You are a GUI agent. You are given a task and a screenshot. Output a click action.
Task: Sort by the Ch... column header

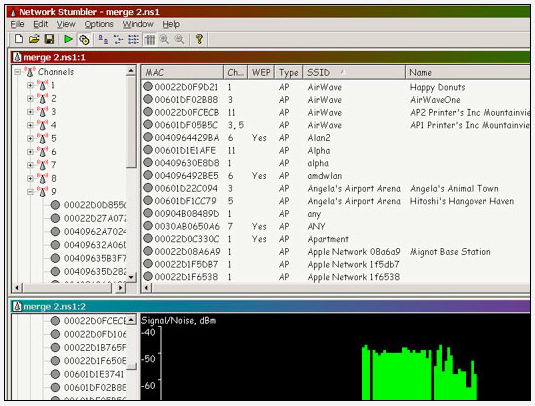236,72
